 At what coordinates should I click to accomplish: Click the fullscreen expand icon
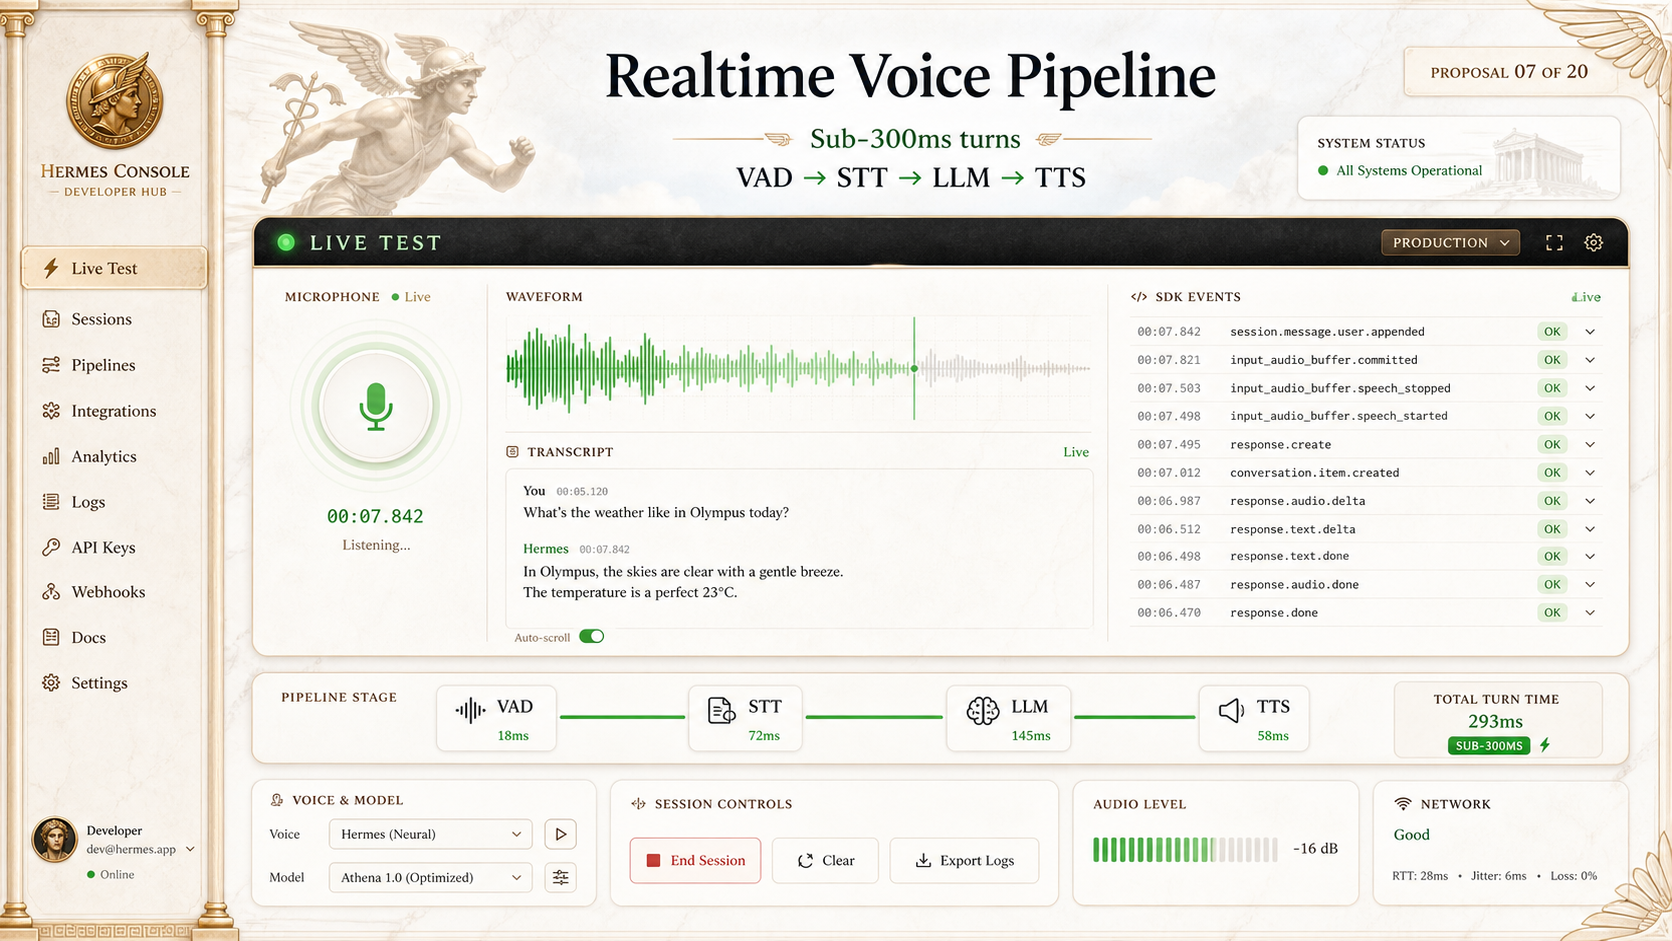[1554, 243]
